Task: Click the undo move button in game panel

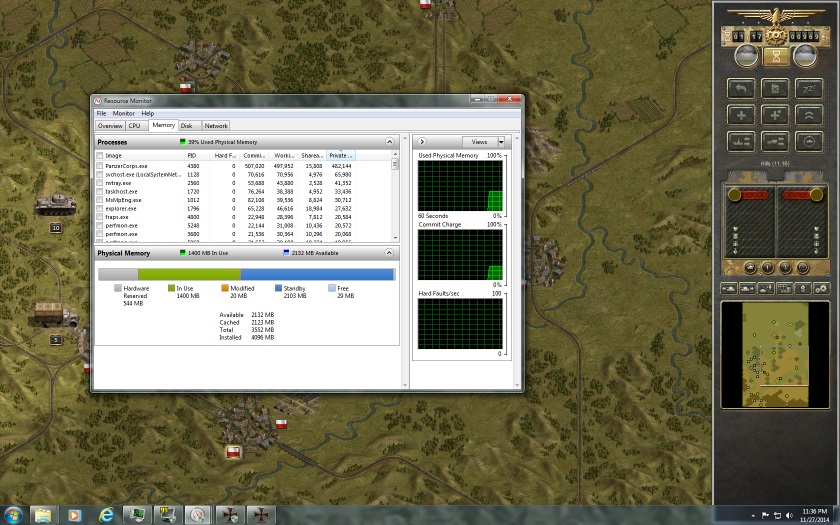Action: point(742,89)
